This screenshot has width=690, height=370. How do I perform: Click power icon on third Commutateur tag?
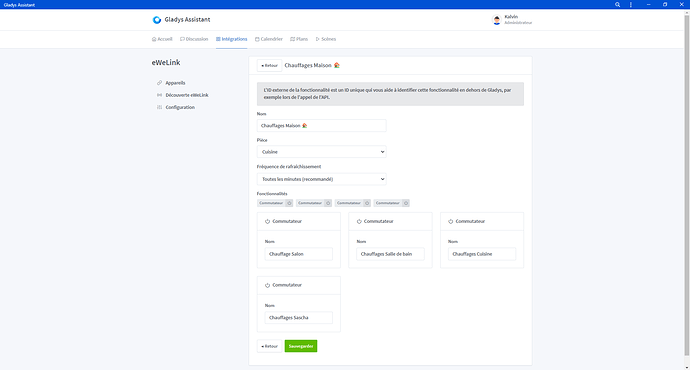click(367, 203)
